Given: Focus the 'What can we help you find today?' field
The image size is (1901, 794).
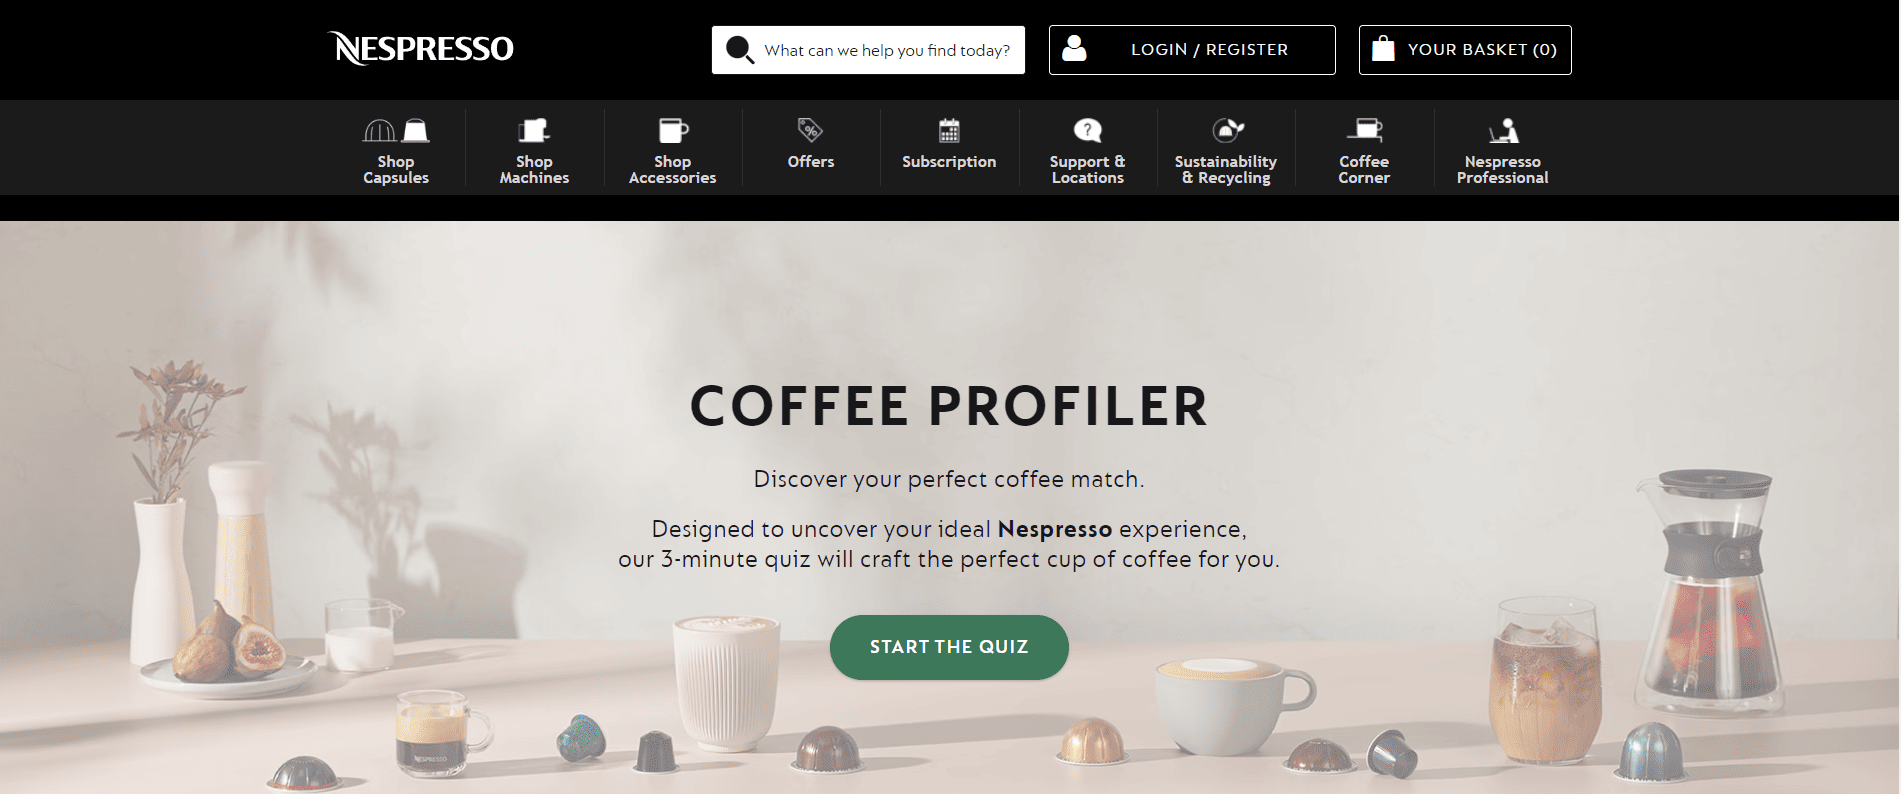Looking at the screenshot, I should 868,50.
